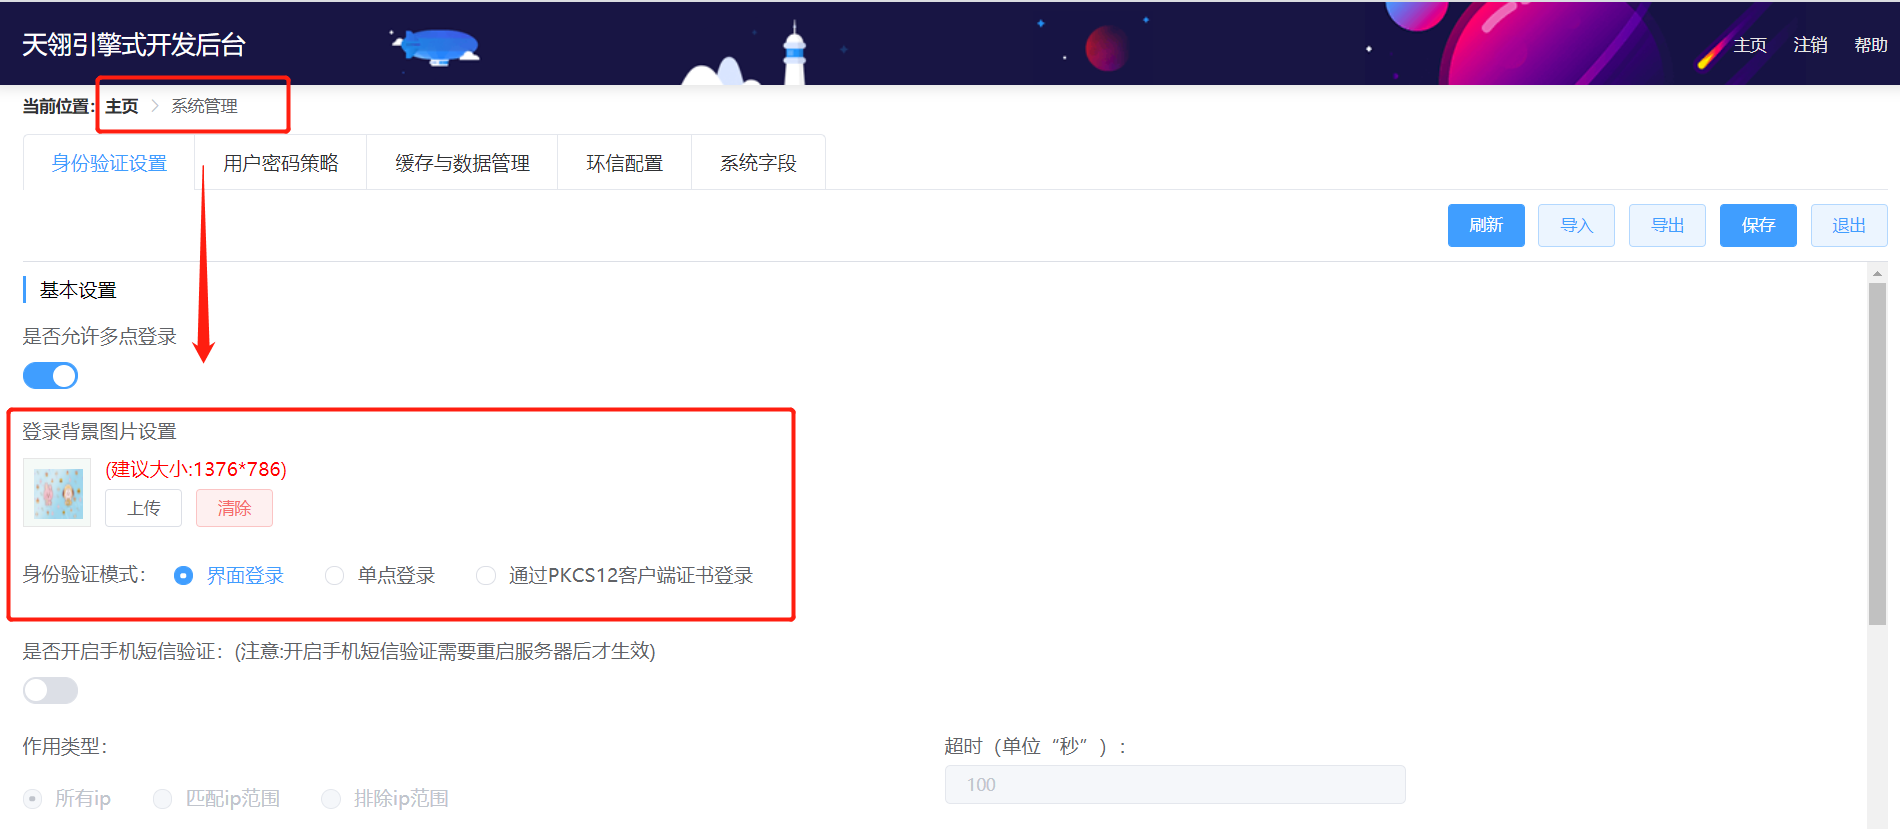
Task: Toggle the 是否允许多点登录 switch
Action: click(50, 376)
